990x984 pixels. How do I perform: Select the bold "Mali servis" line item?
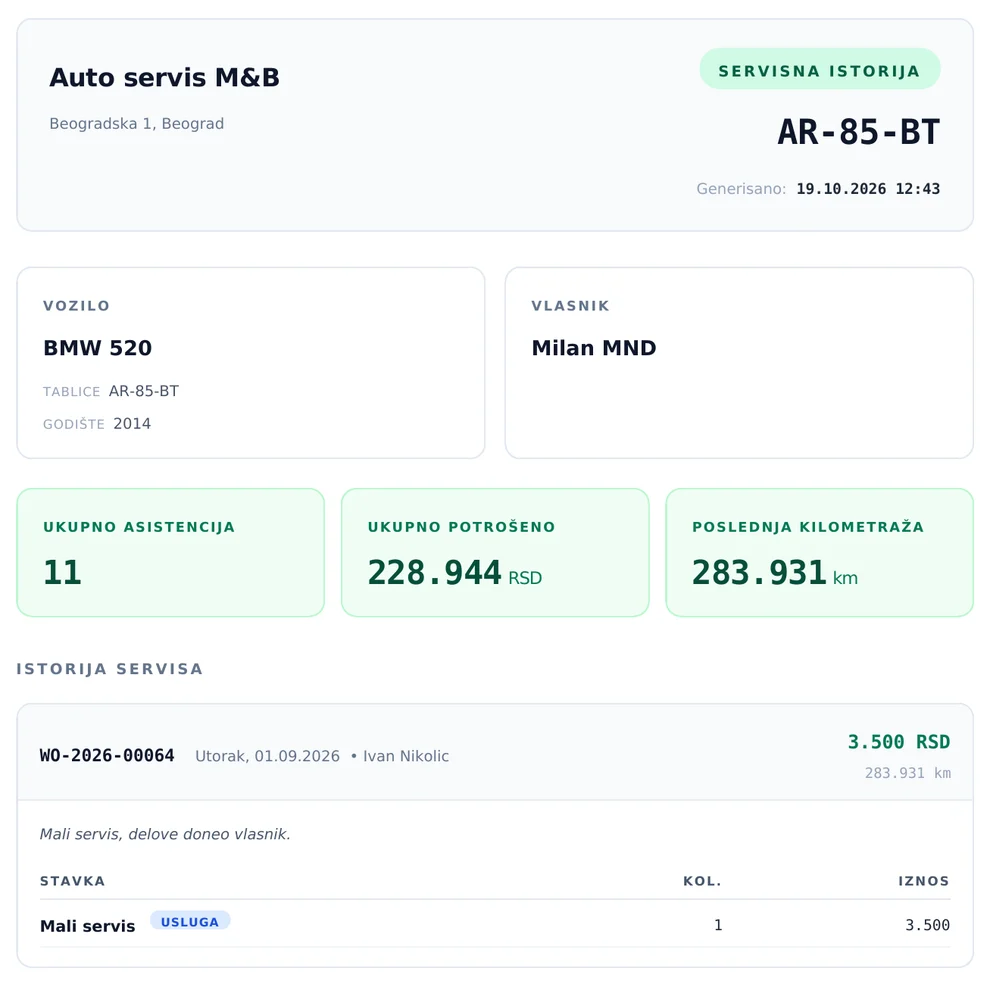pyautogui.click(x=87, y=926)
